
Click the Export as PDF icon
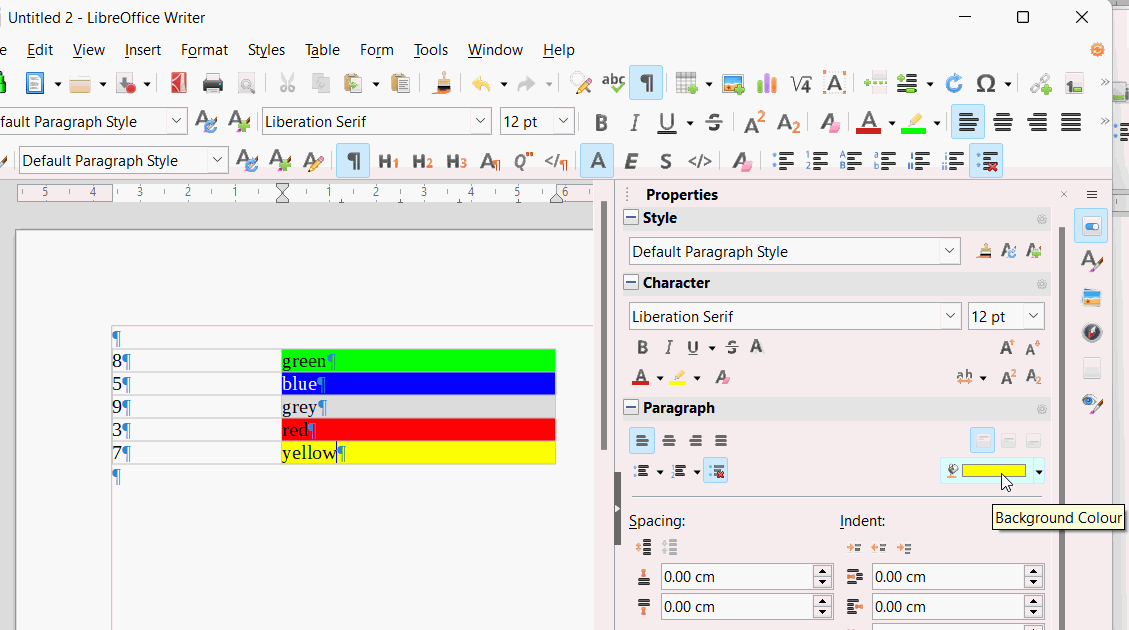click(x=179, y=83)
